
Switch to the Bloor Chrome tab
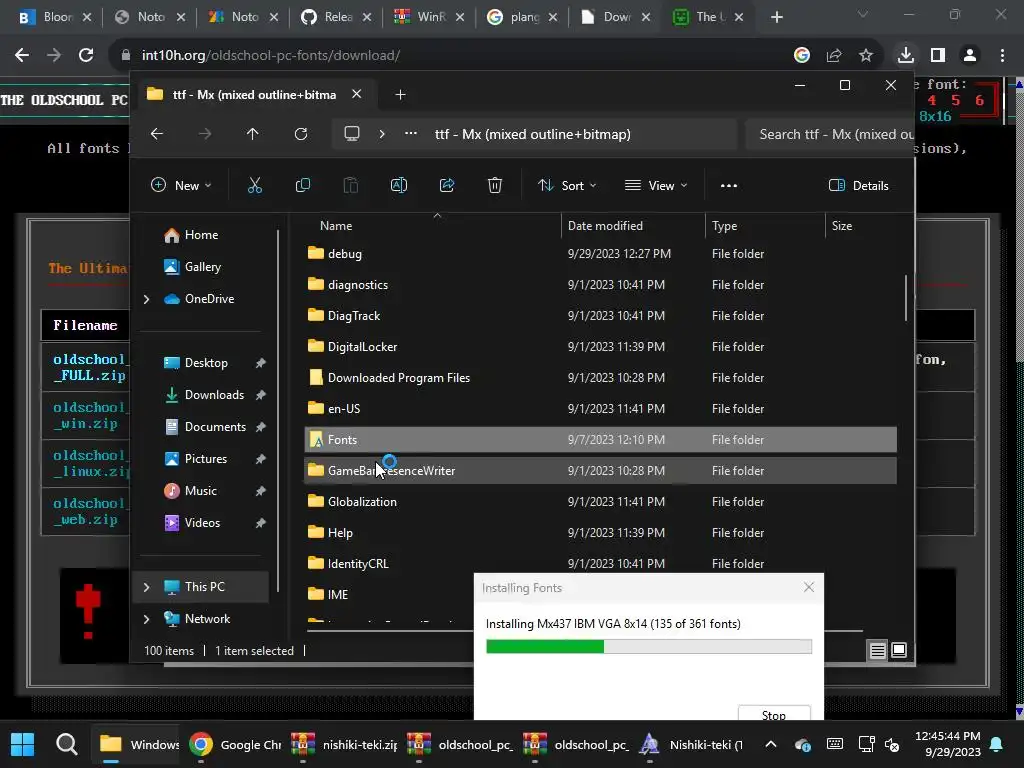click(56, 17)
